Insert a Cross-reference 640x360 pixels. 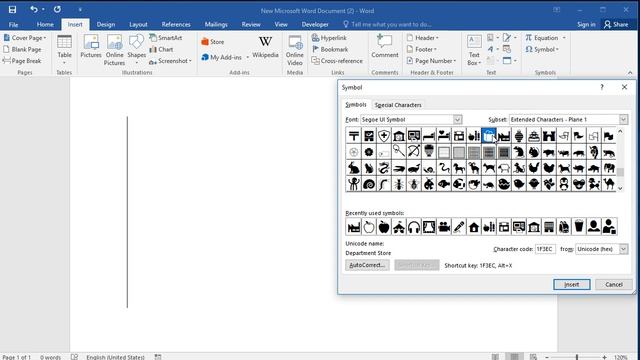click(337, 61)
